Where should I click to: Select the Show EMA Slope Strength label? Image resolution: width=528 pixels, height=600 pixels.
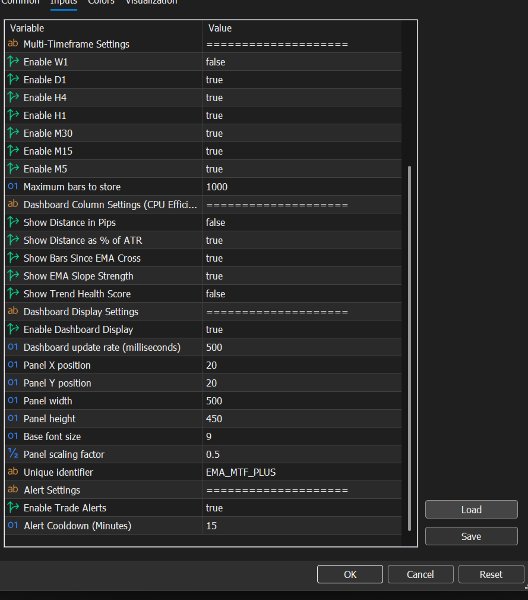click(78, 276)
